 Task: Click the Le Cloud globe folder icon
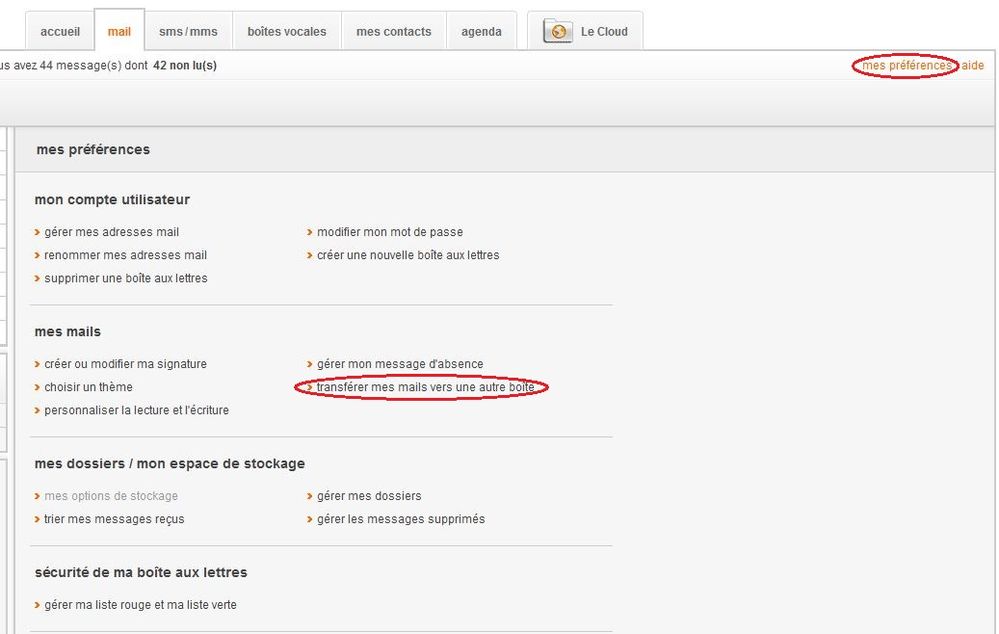[557, 31]
